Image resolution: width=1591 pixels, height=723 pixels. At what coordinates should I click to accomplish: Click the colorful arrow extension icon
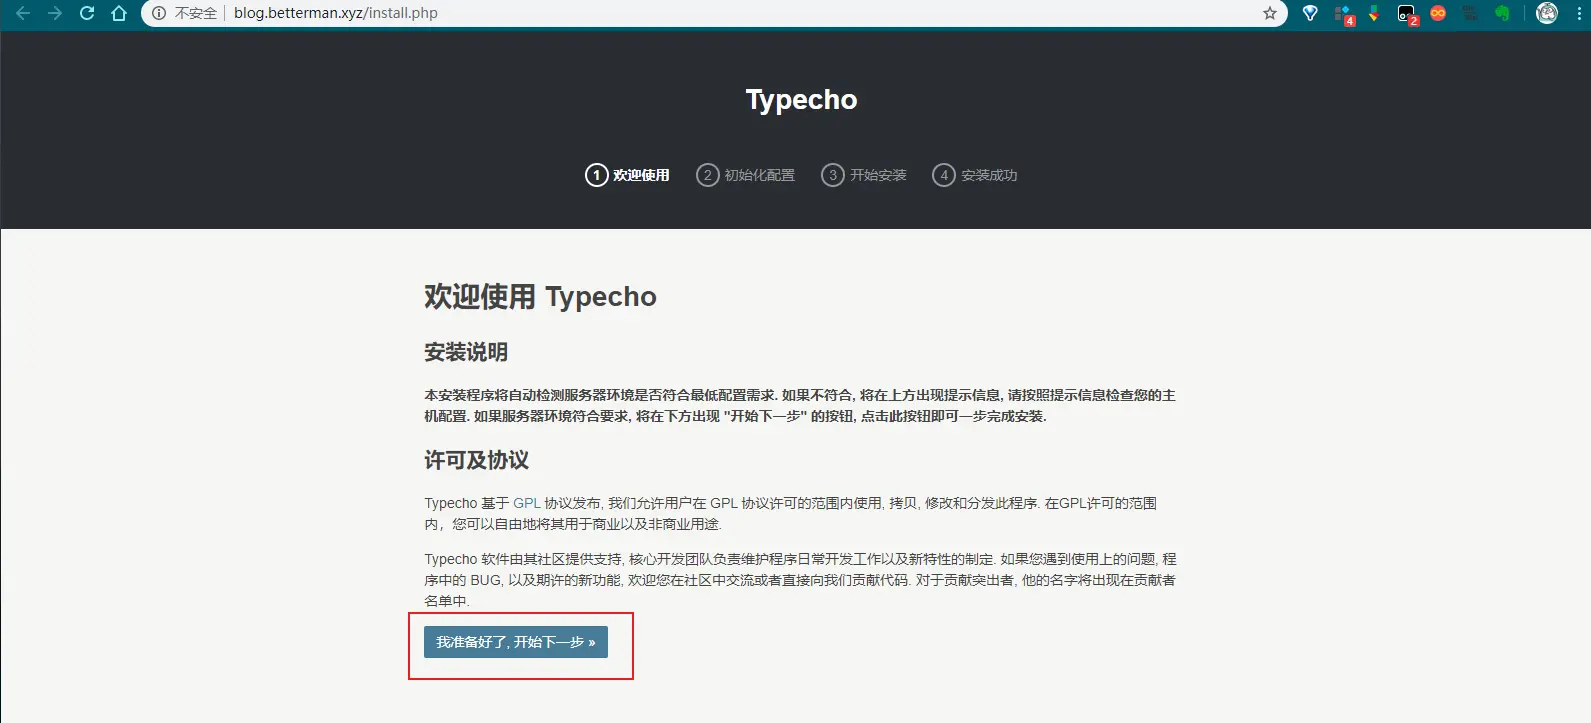click(1375, 13)
